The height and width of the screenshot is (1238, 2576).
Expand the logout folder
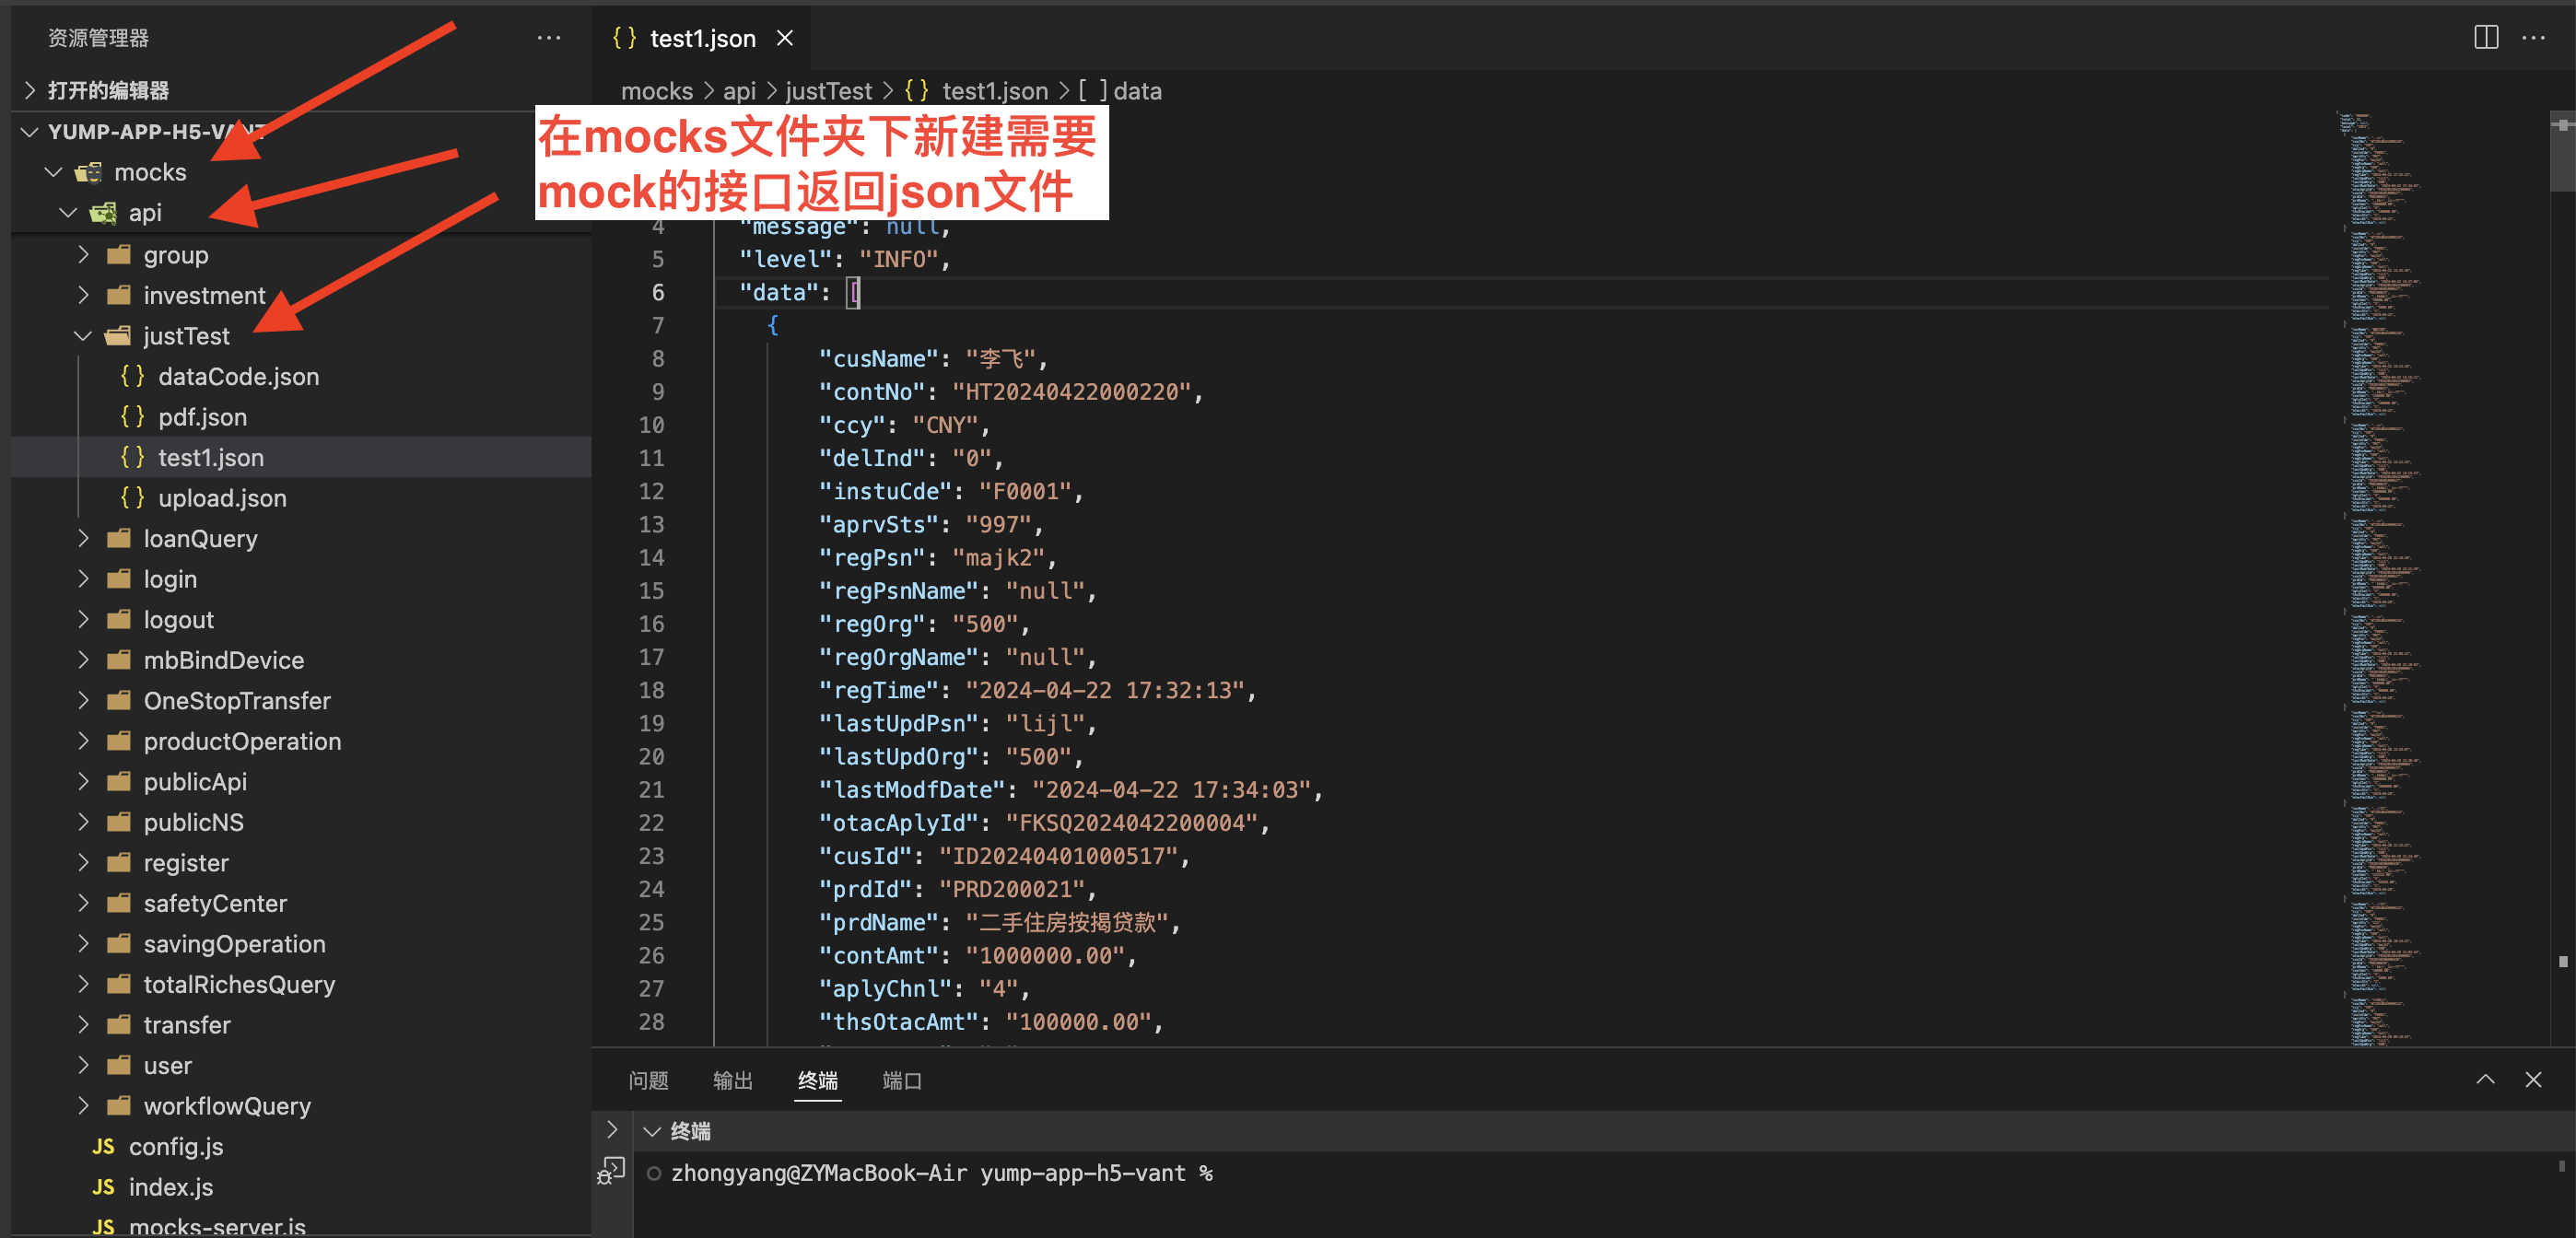pyautogui.click(x=84, y=619)
